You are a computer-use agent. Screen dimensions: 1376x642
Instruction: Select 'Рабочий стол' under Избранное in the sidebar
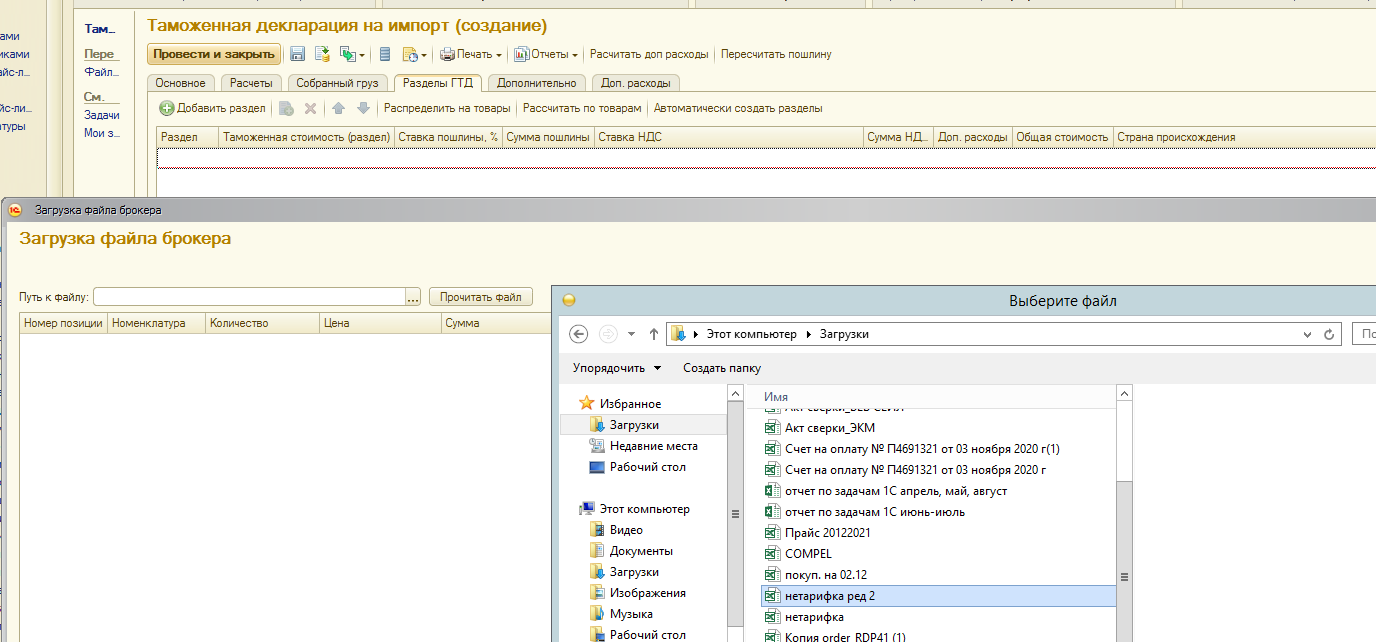tap(647, 467)
